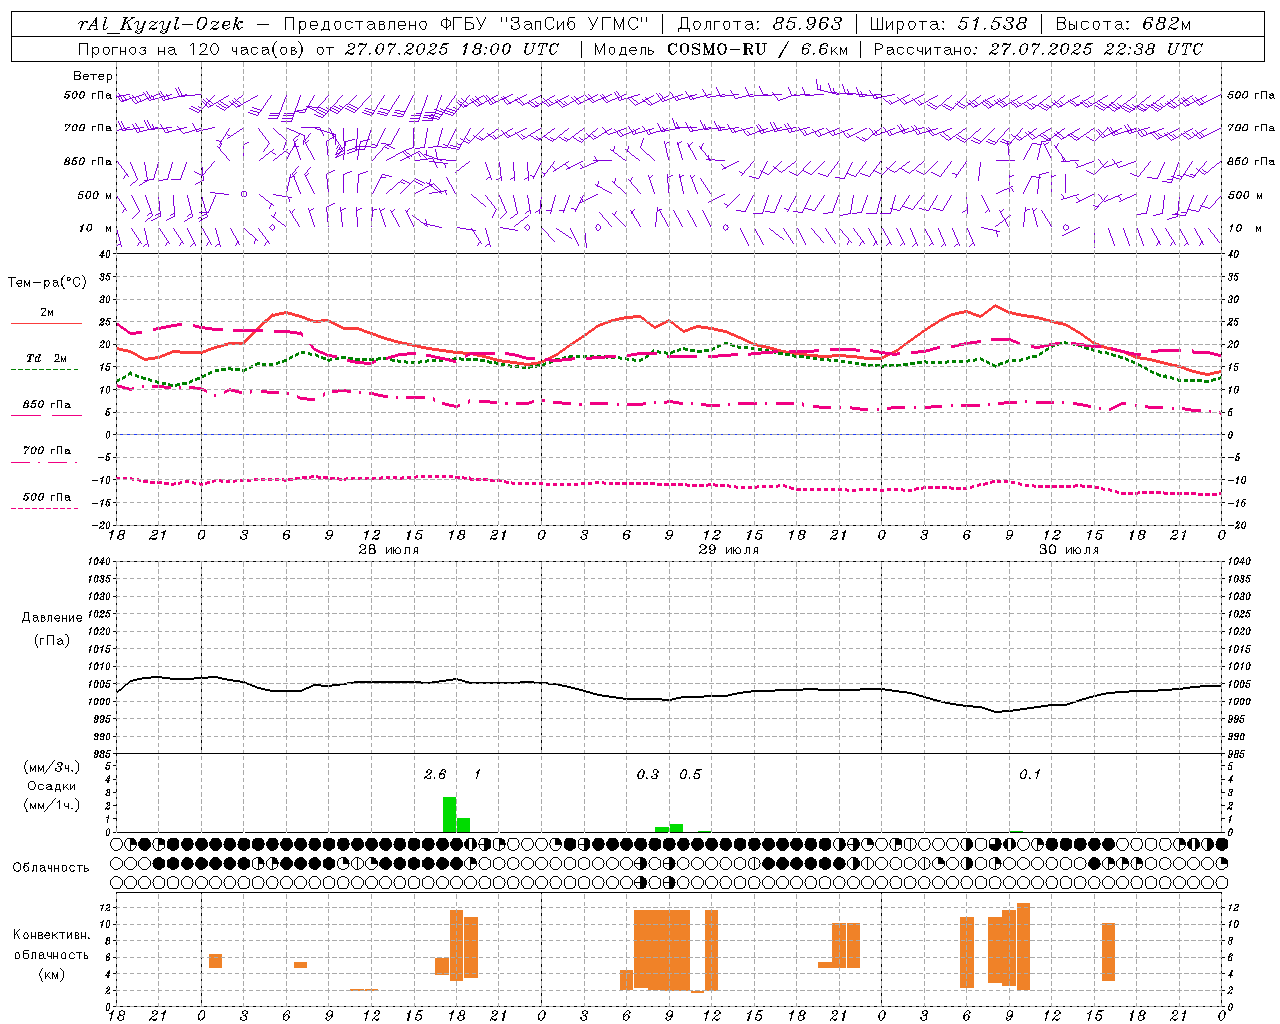Click the 30 июля date label
This screenshot has height=1024, width=1280.
pos(1069,550)
